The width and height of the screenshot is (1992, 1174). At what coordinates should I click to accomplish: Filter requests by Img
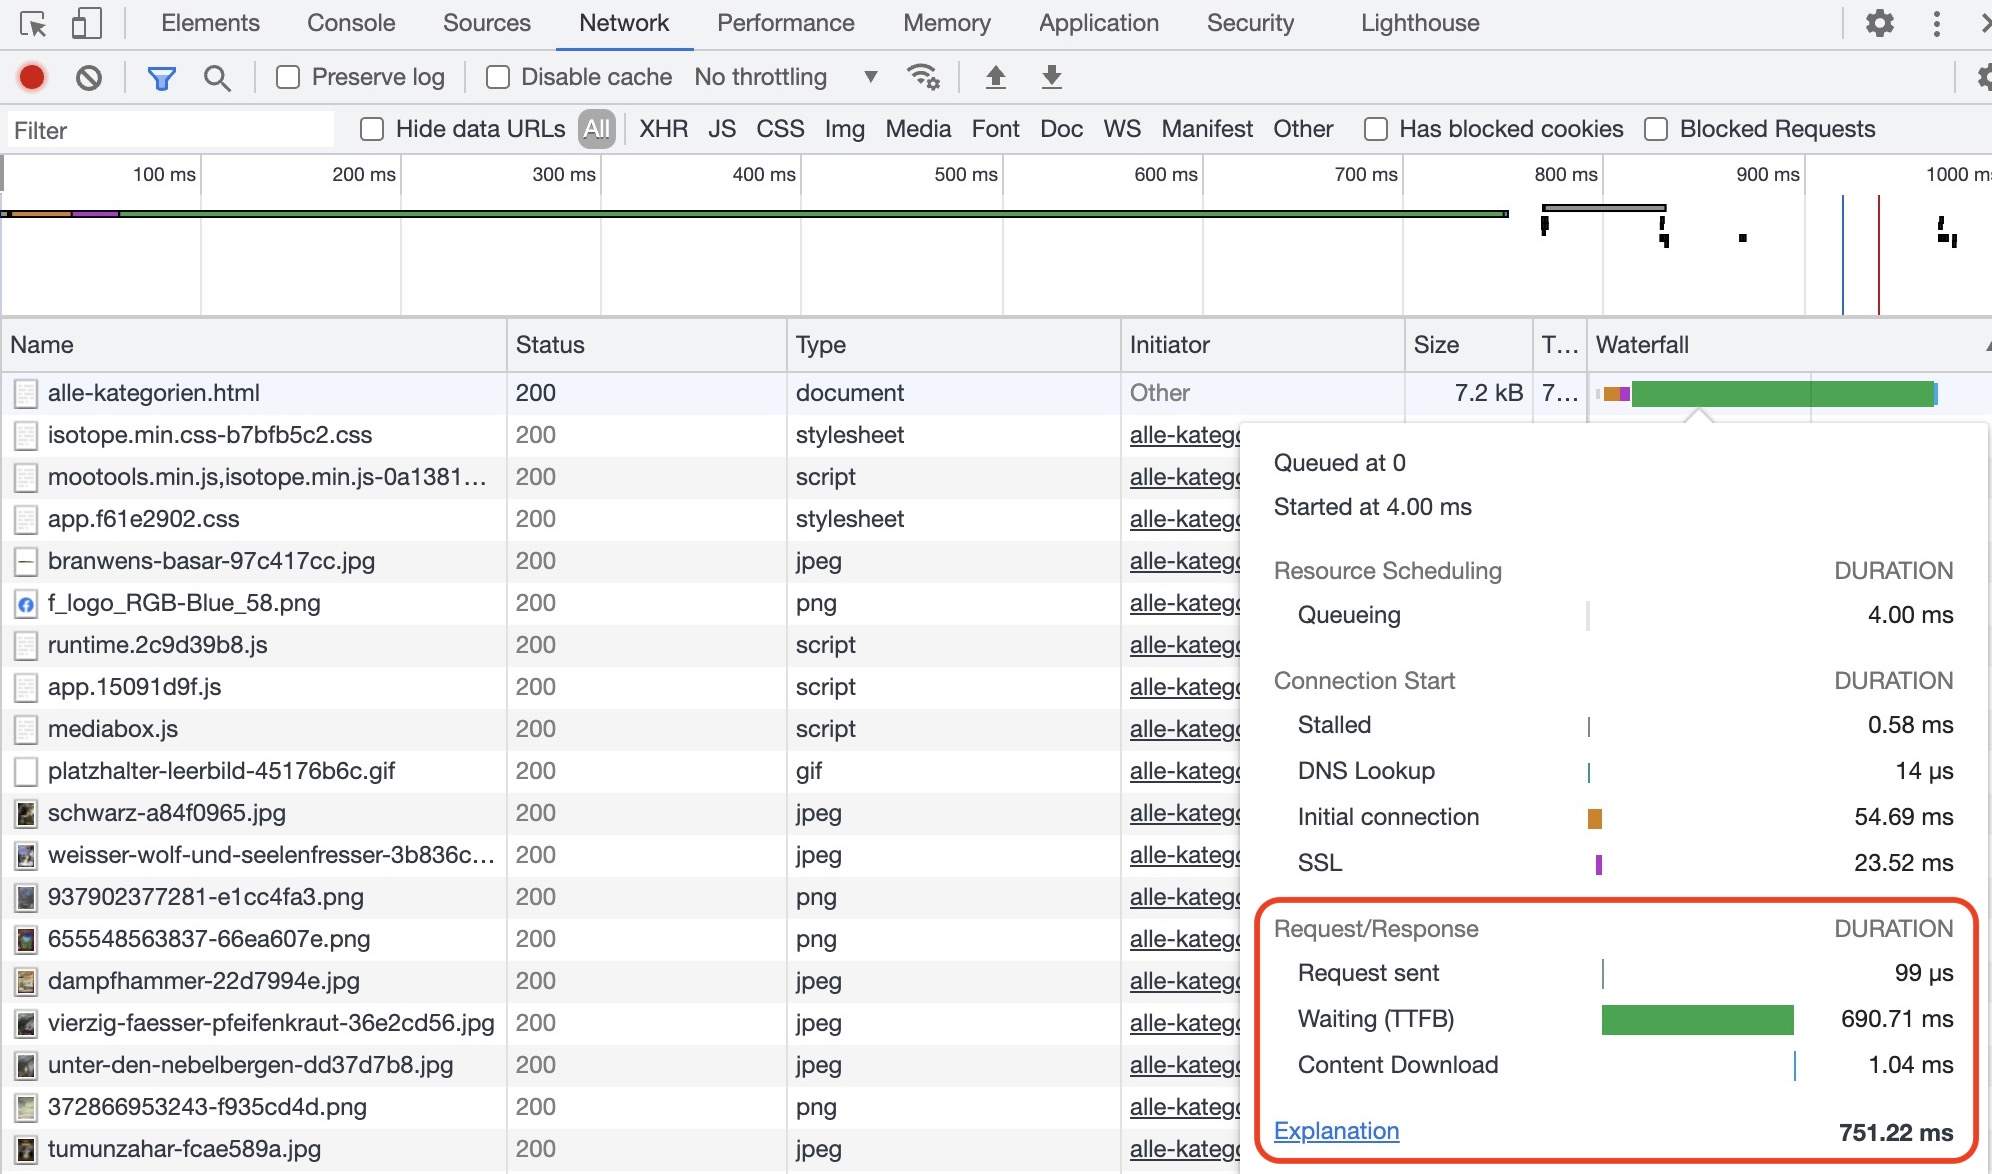pos(845,129)
